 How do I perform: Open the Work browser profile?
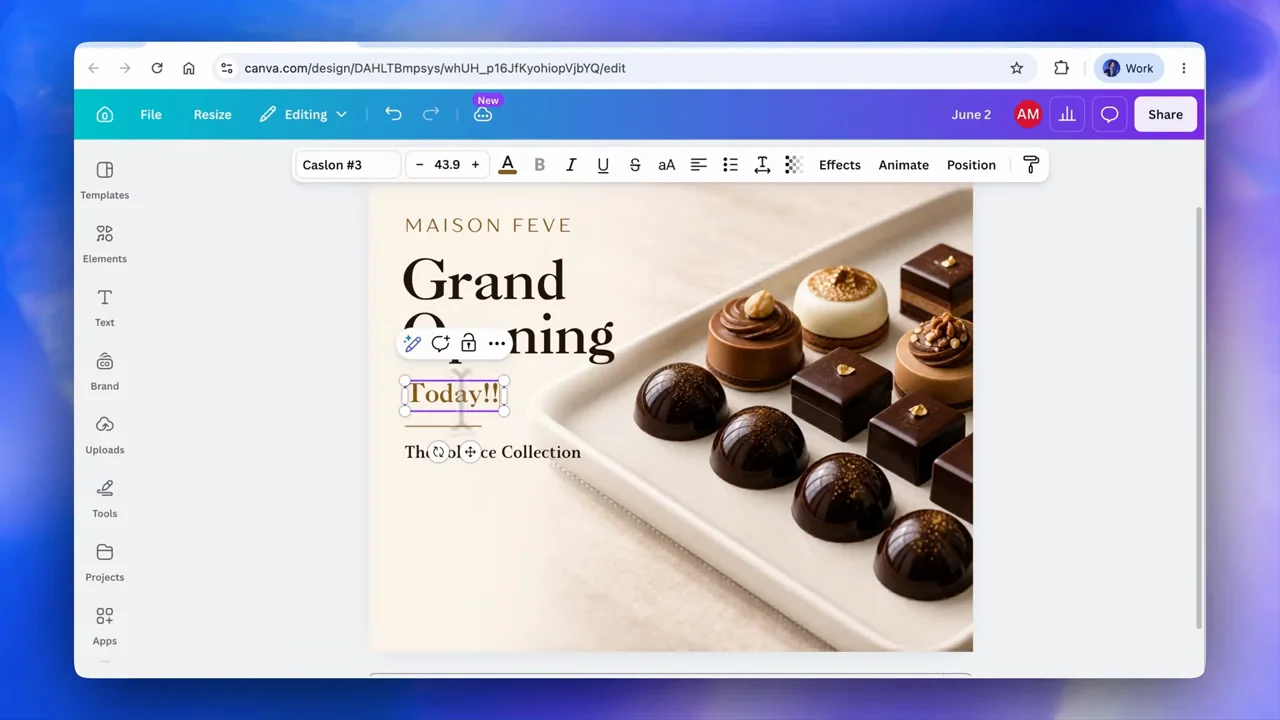(1128, 68)
